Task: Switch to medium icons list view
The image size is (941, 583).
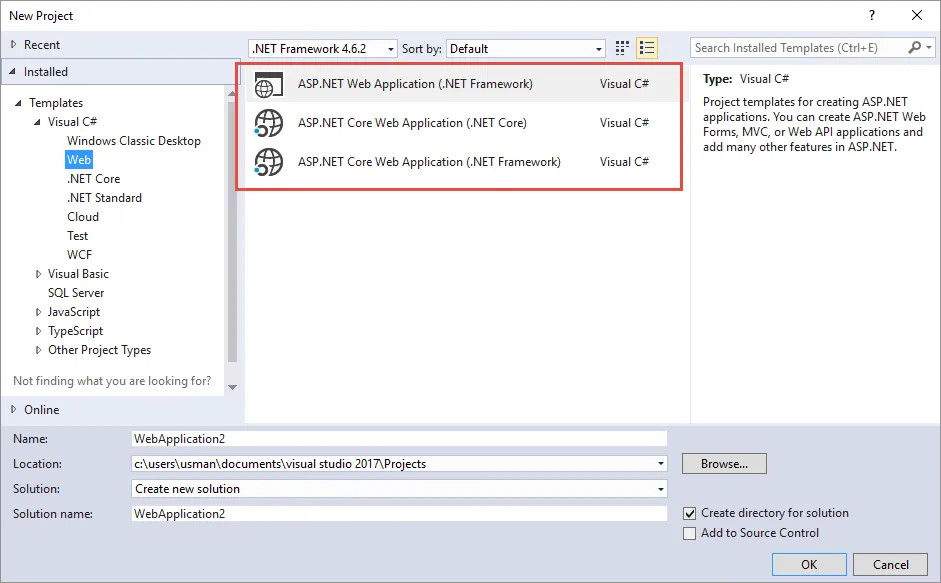Action: coord(647,48)
